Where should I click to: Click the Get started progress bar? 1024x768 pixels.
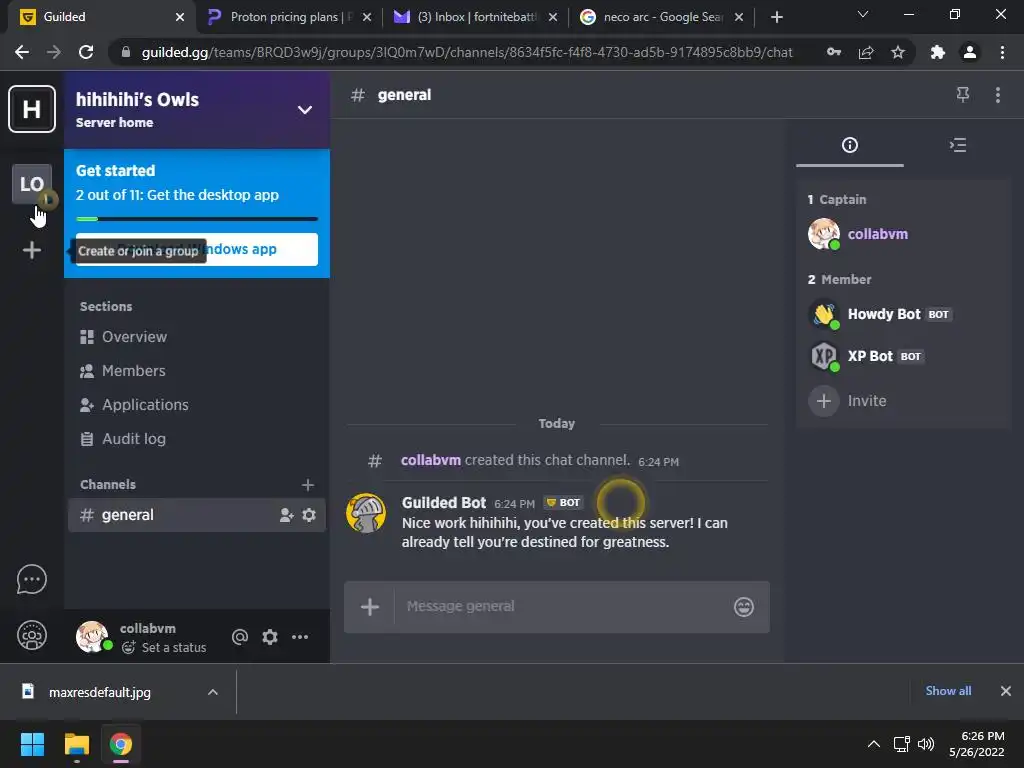(197, 219)
